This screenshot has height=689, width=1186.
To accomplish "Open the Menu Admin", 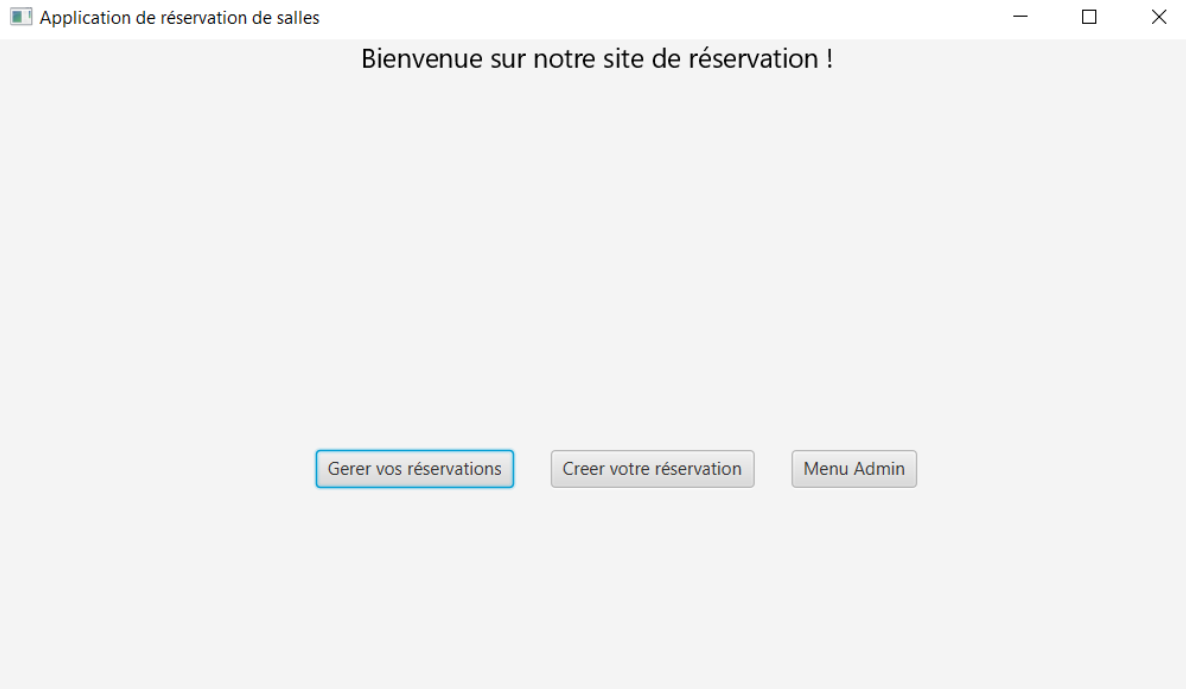I will [853, 469].
